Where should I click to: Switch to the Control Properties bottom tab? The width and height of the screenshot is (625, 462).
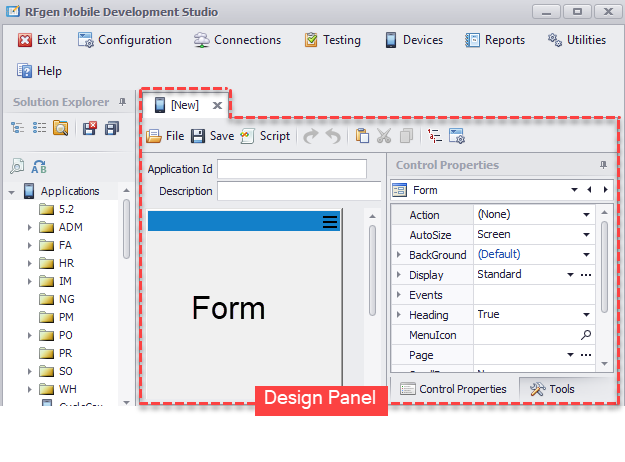point(453,389)
